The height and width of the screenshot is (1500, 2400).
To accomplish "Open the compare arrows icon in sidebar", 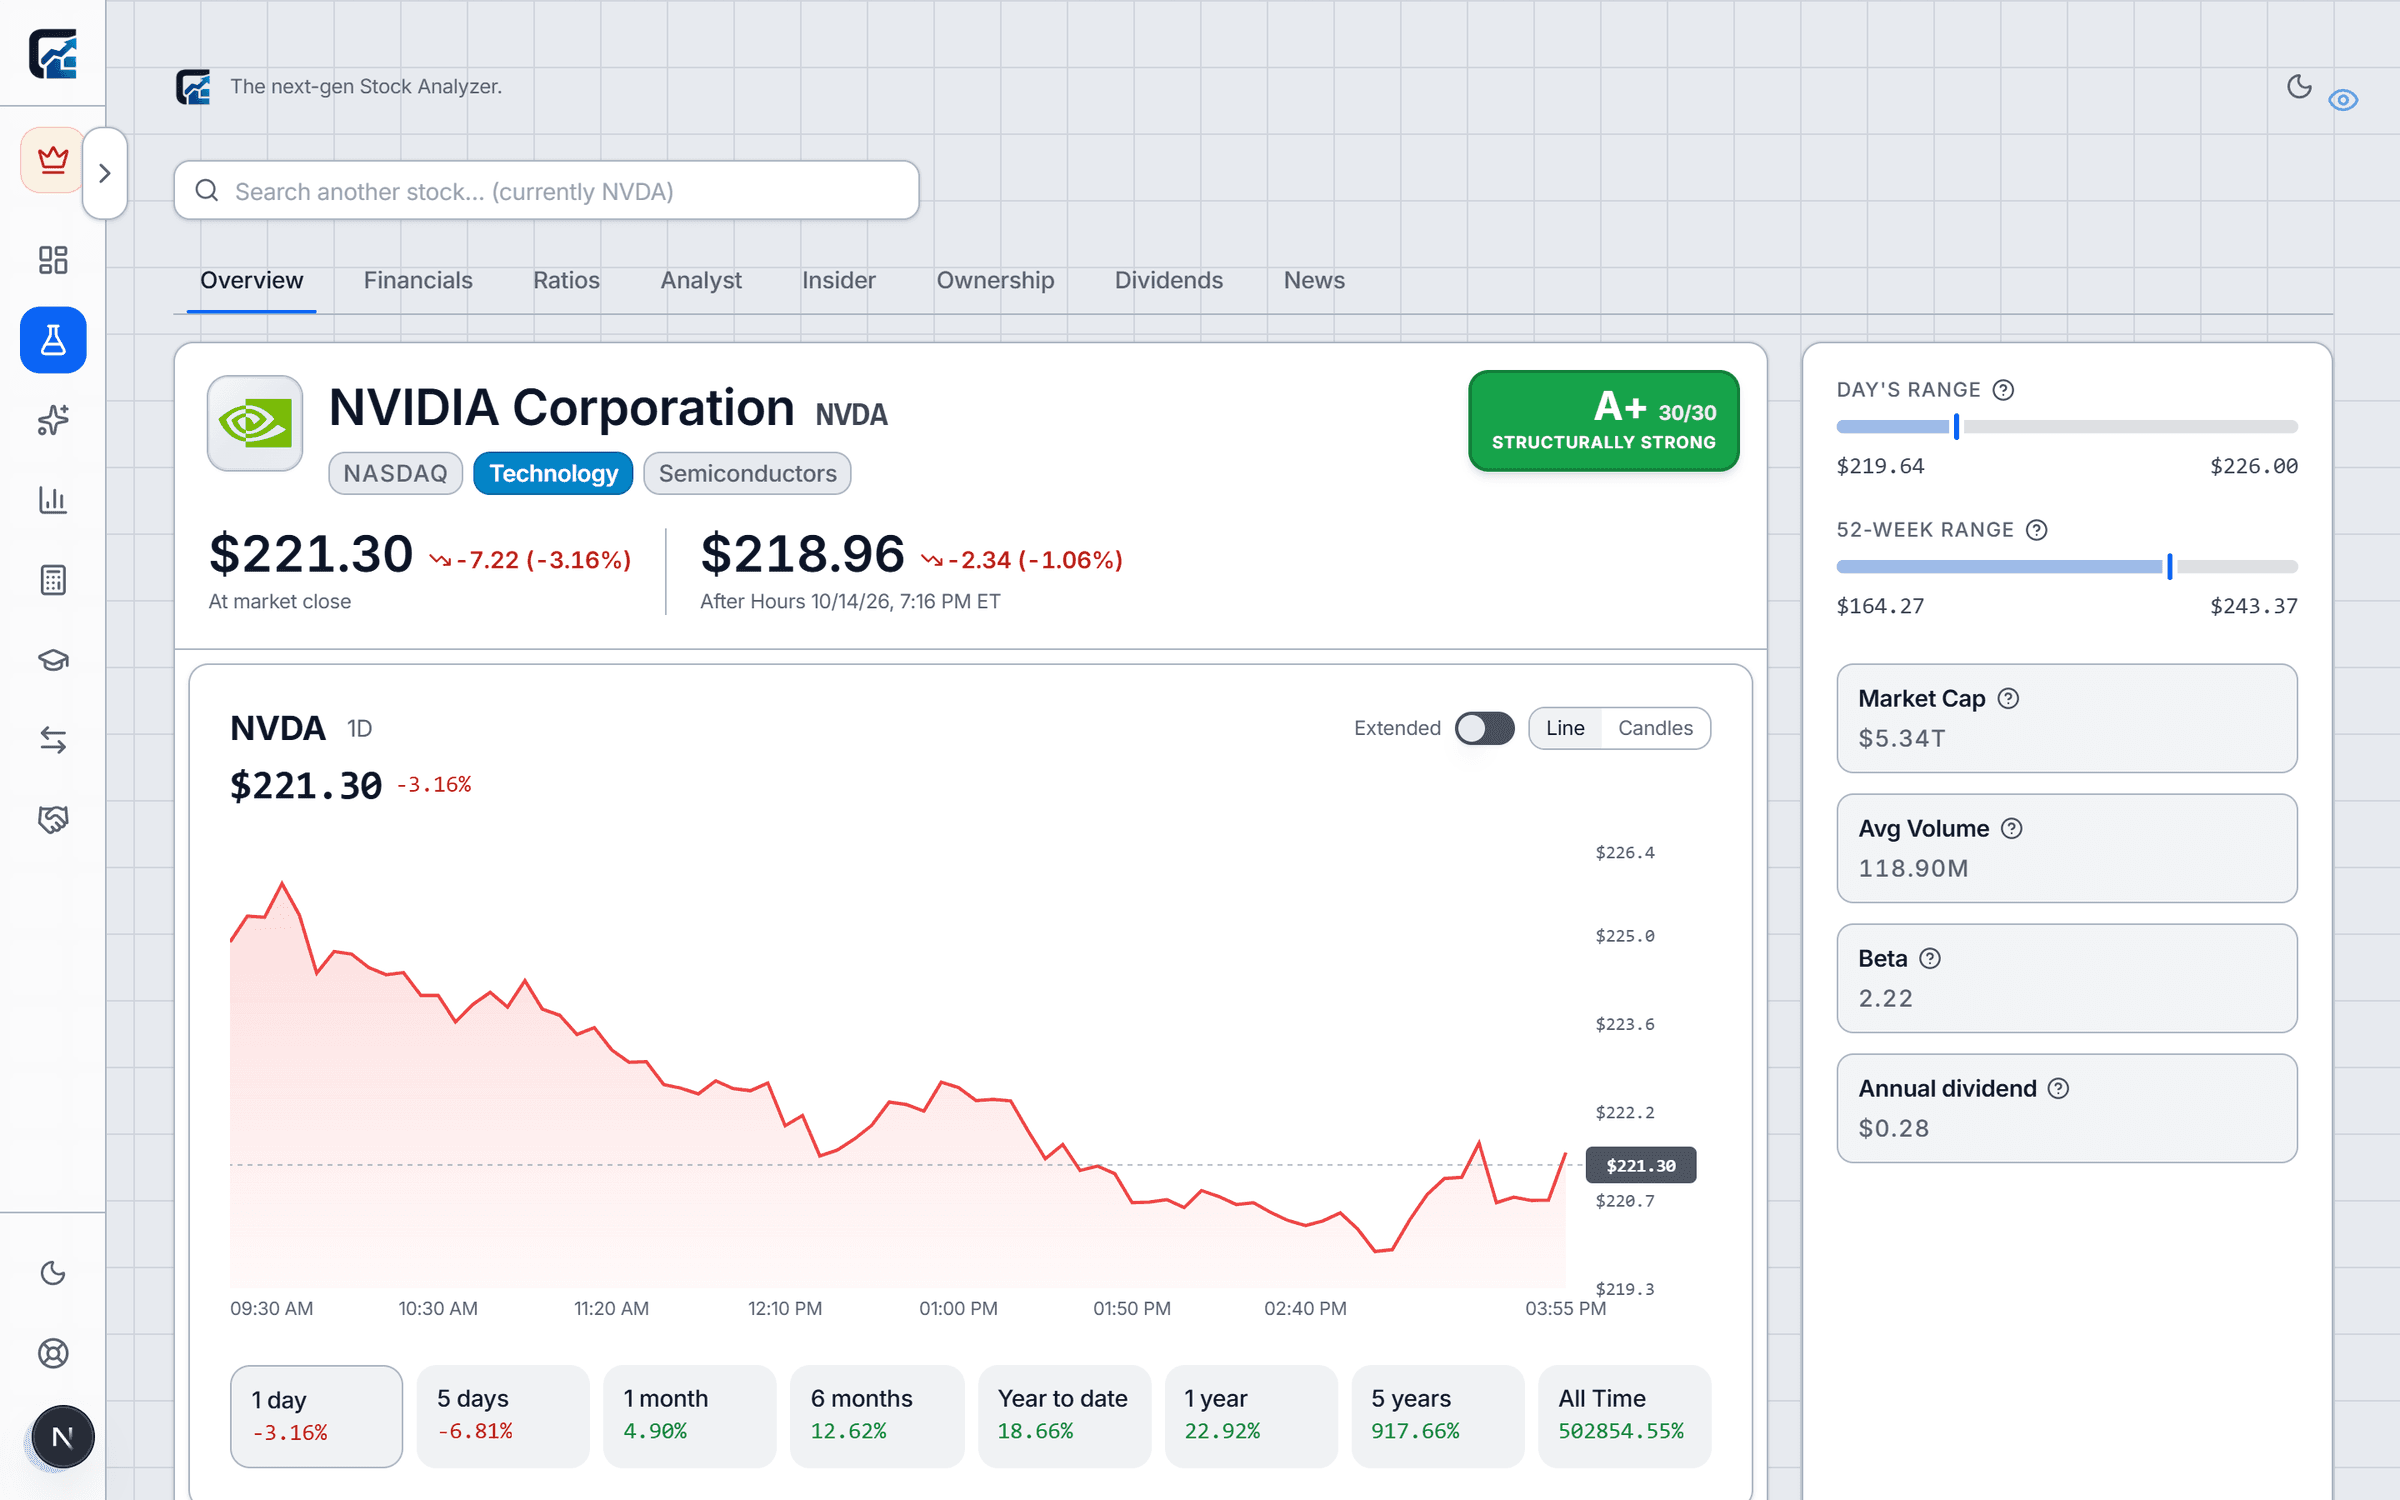I will tap(53, 740).
